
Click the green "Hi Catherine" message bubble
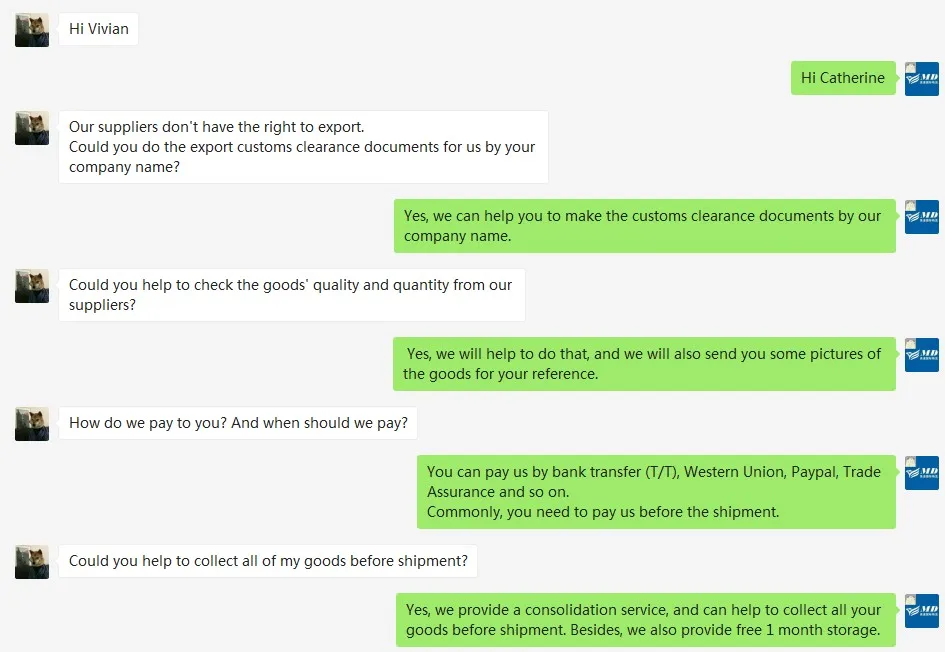coord(843,78)
